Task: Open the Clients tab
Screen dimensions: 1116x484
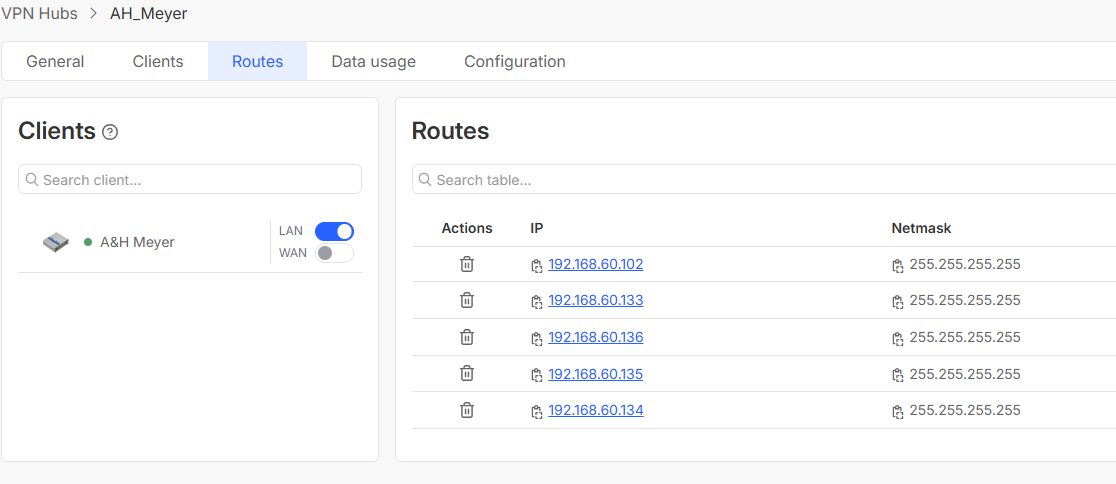Action: click(x=158, y=61)
